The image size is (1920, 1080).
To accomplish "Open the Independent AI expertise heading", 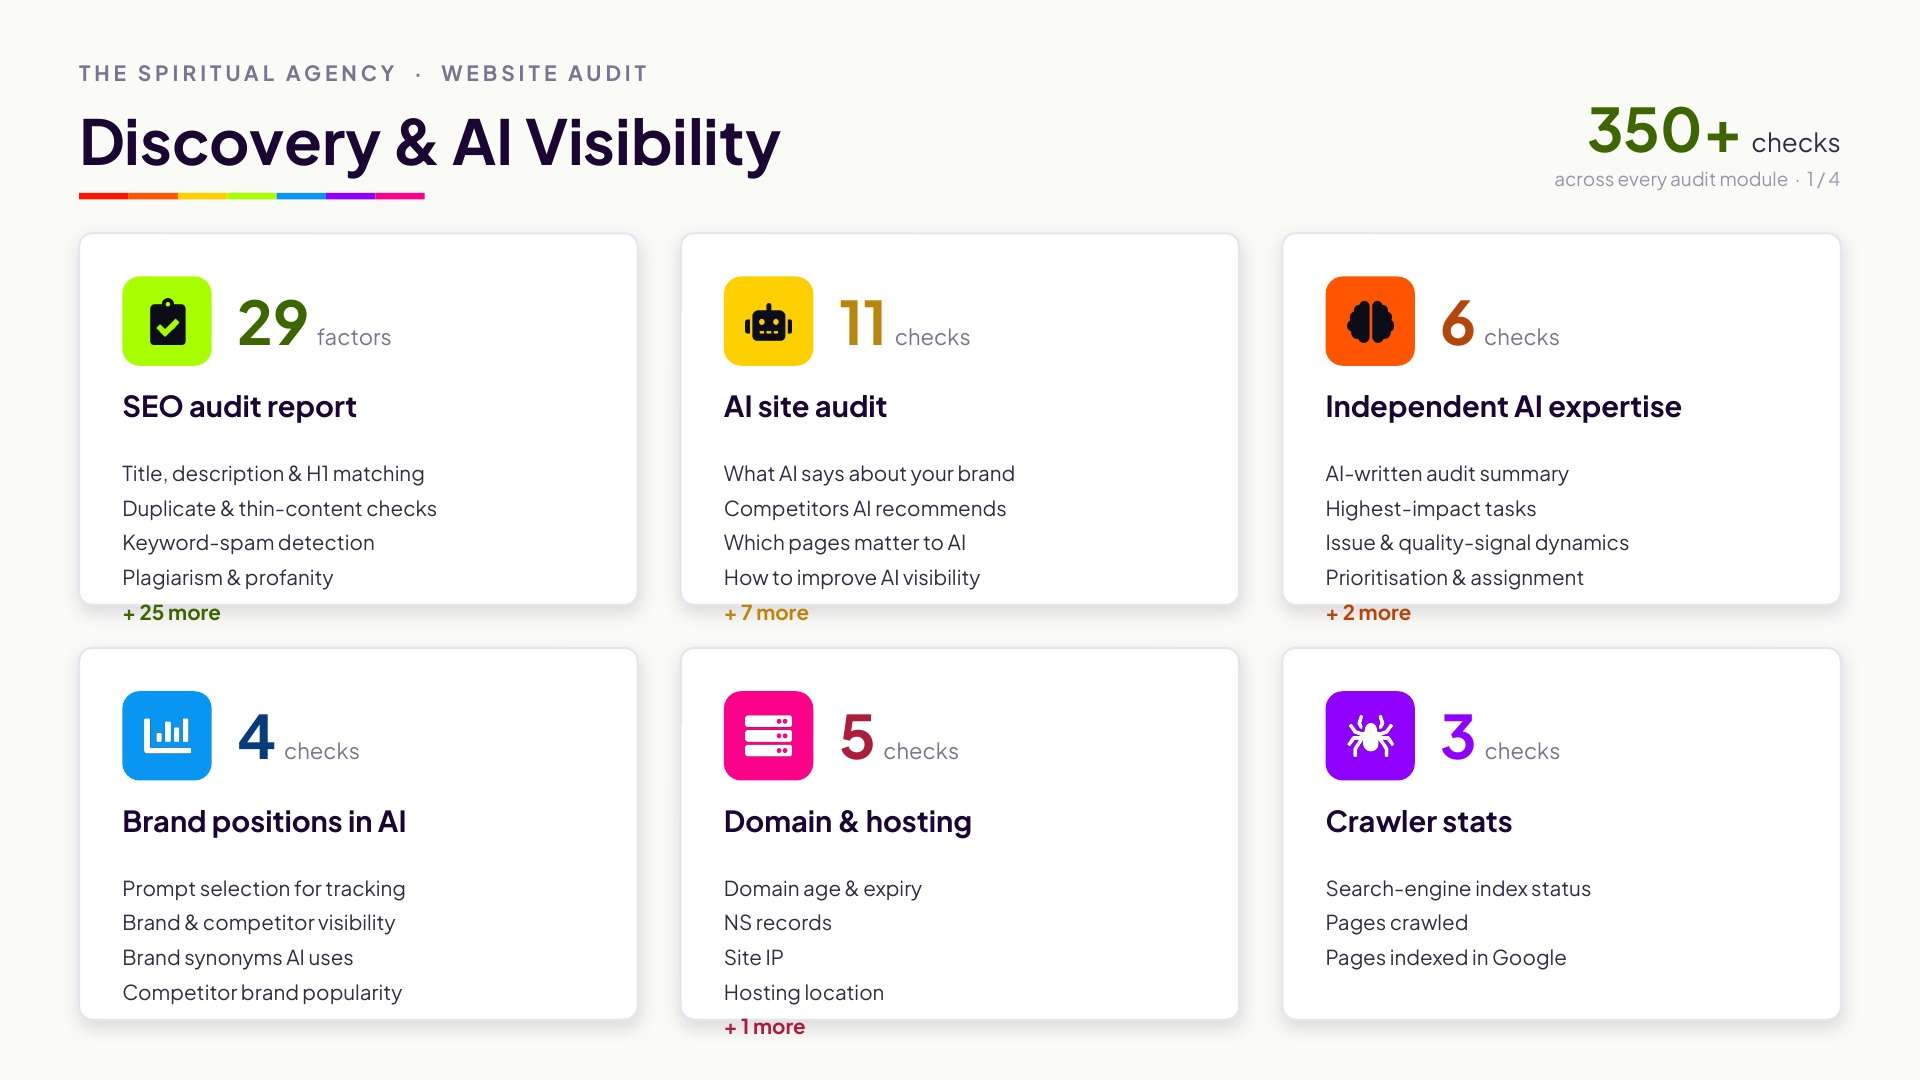I will pos(1503,407).
